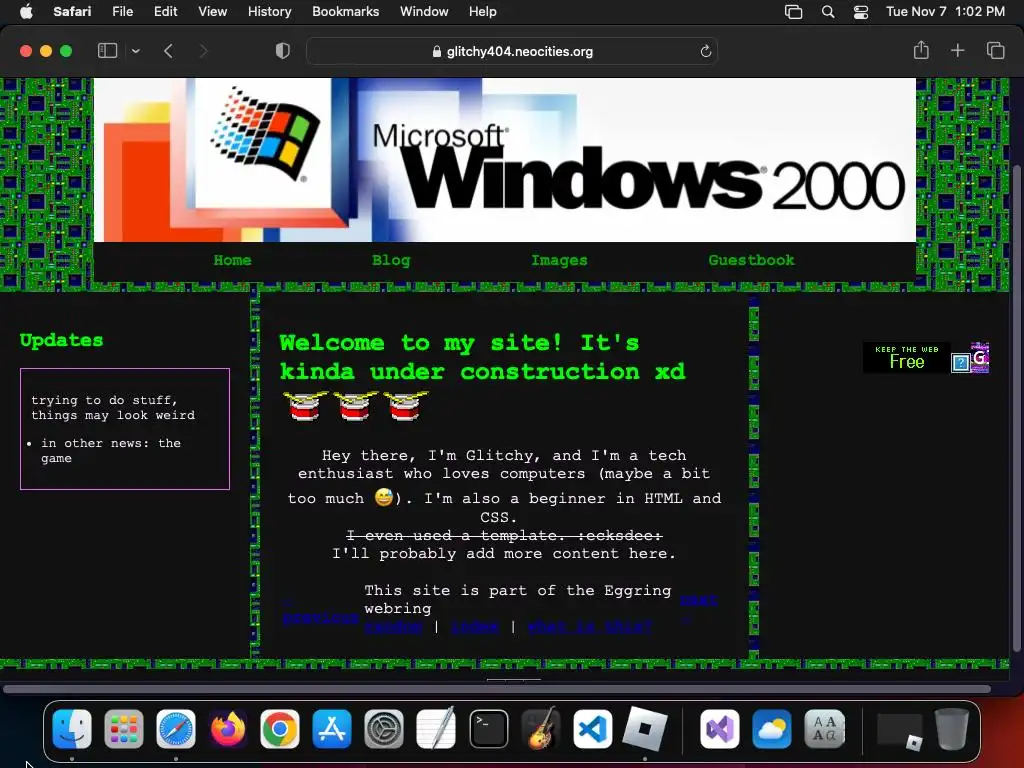1024x768 pixels.
Task: Restore the minimized window in the Dock
Action: tap(899, 731)
